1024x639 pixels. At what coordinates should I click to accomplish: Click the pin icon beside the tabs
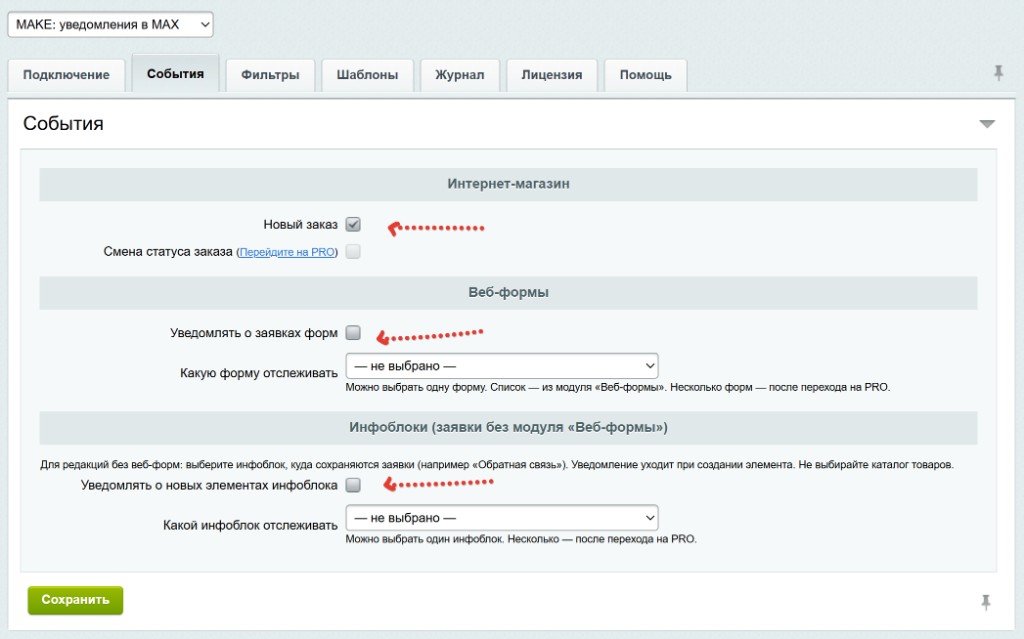998,73
